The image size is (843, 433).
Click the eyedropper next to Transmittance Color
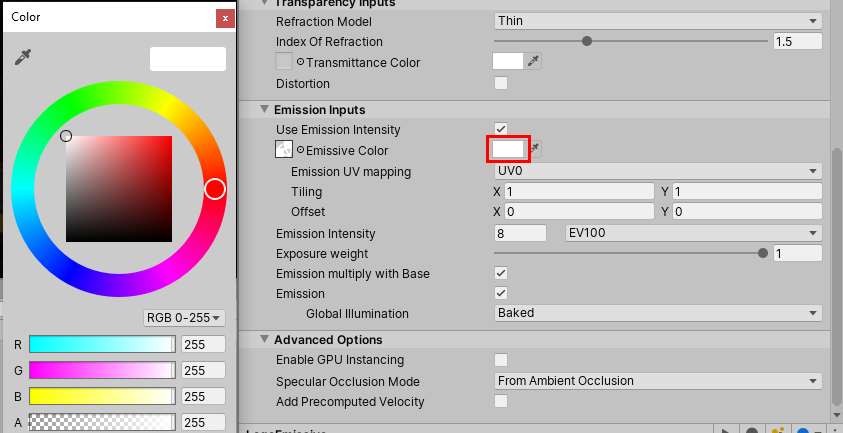click(534, 62)
